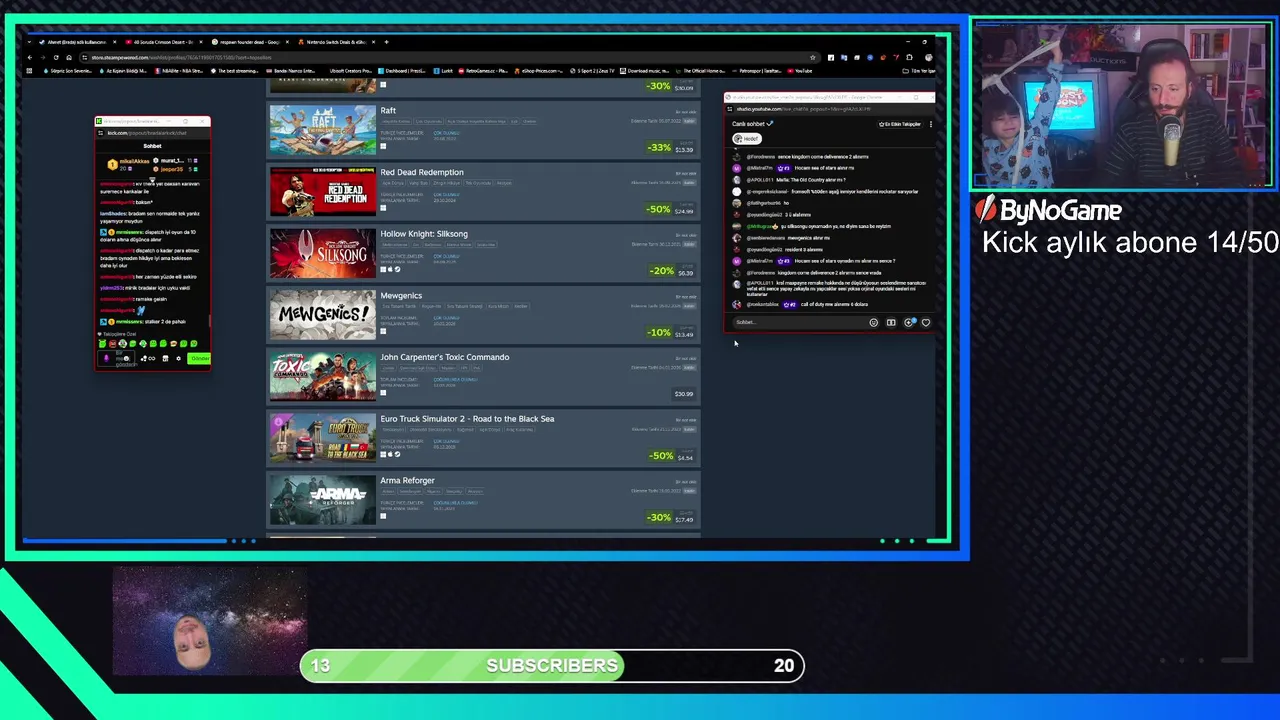Click the -30% Arma Reforger price
This screenshot has height=720, width=1280.
point(670,518)
